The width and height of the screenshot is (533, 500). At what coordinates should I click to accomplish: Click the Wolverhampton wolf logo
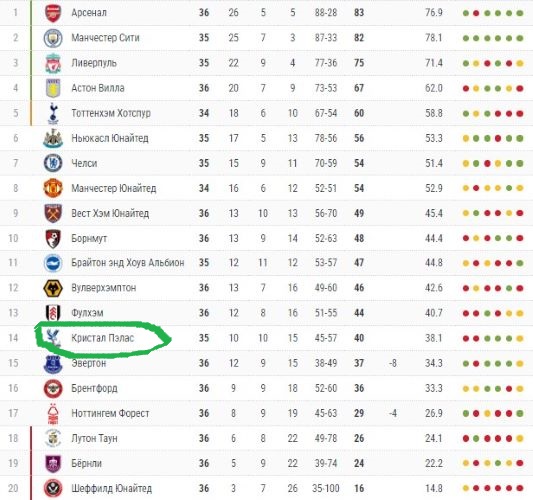53,288
